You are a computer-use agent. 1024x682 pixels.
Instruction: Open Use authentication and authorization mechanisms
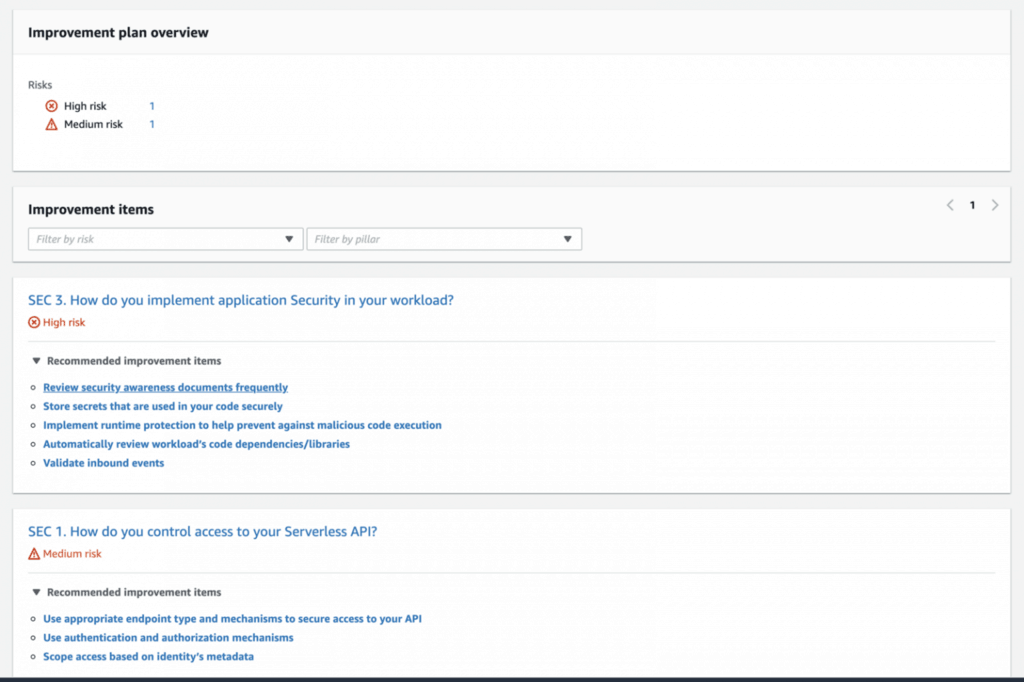[167, 637]
